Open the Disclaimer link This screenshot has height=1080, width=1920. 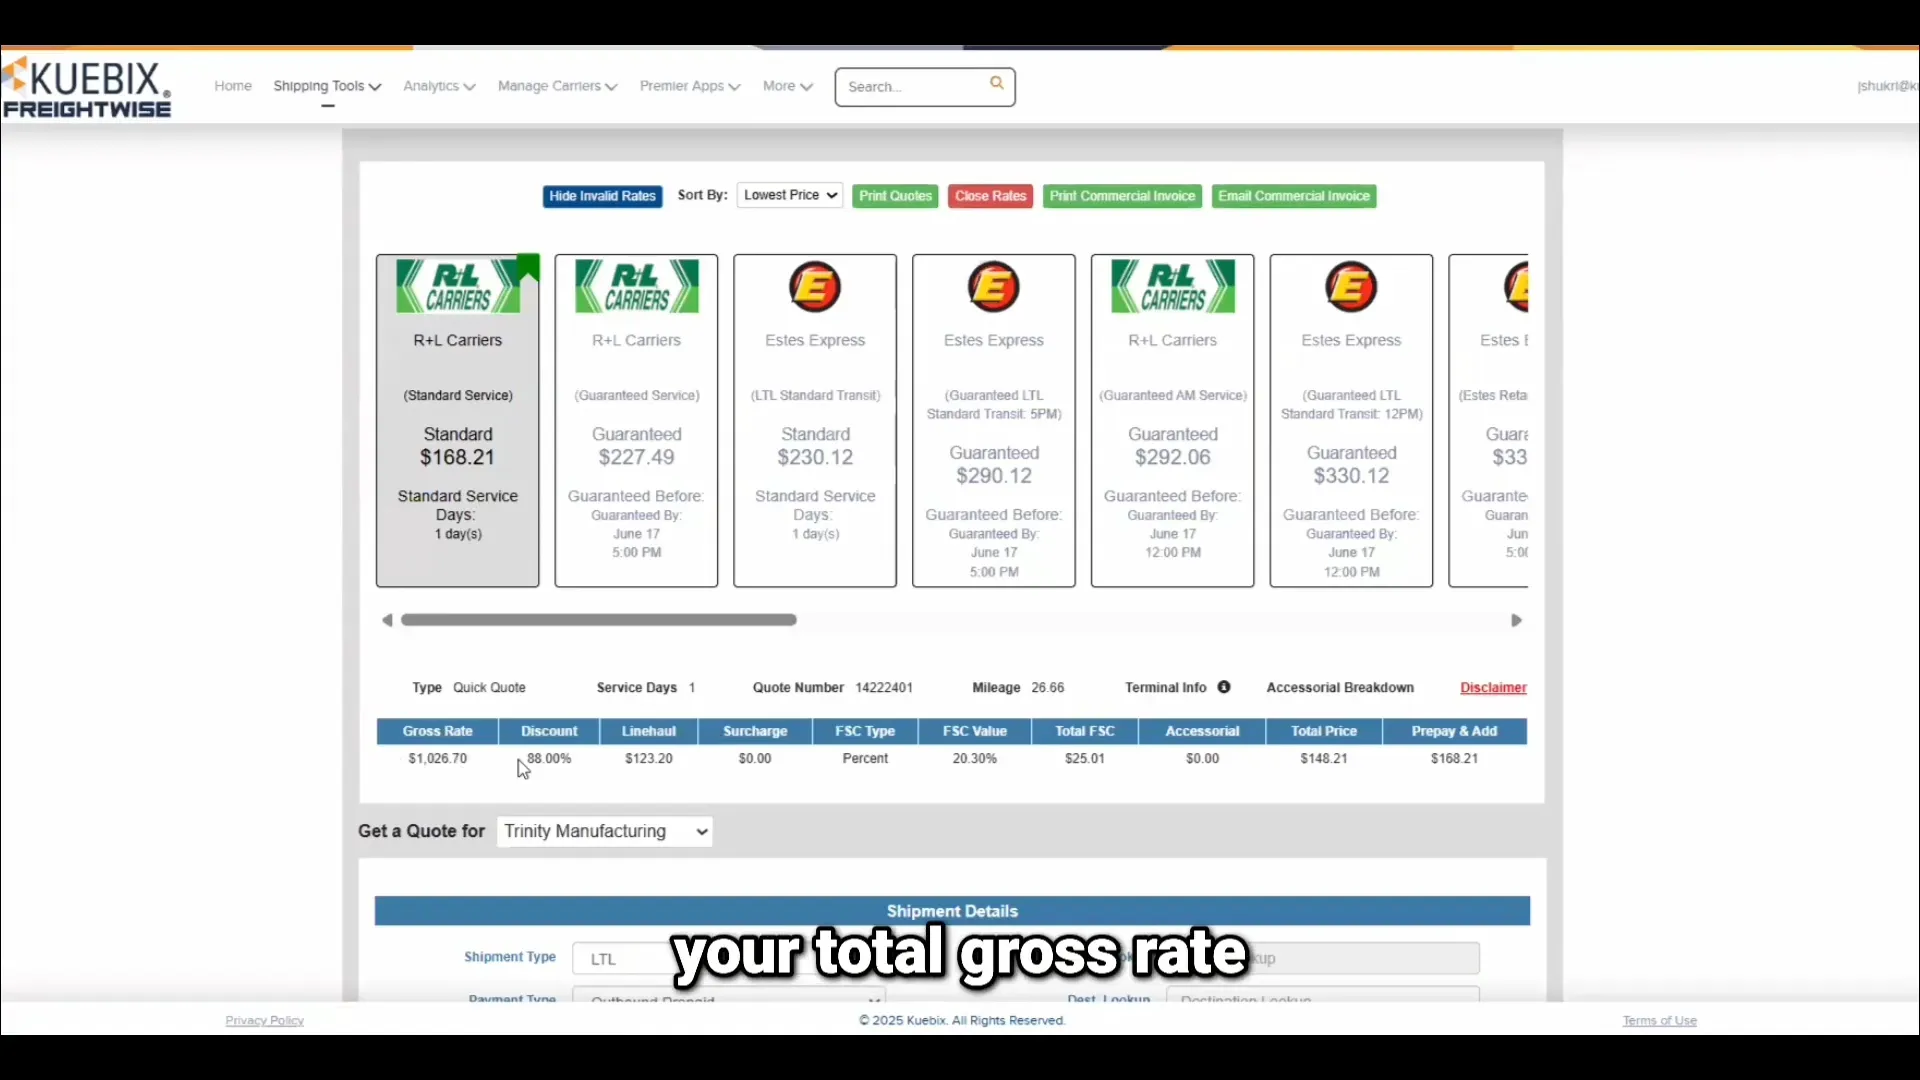[x=1492, y=687]
